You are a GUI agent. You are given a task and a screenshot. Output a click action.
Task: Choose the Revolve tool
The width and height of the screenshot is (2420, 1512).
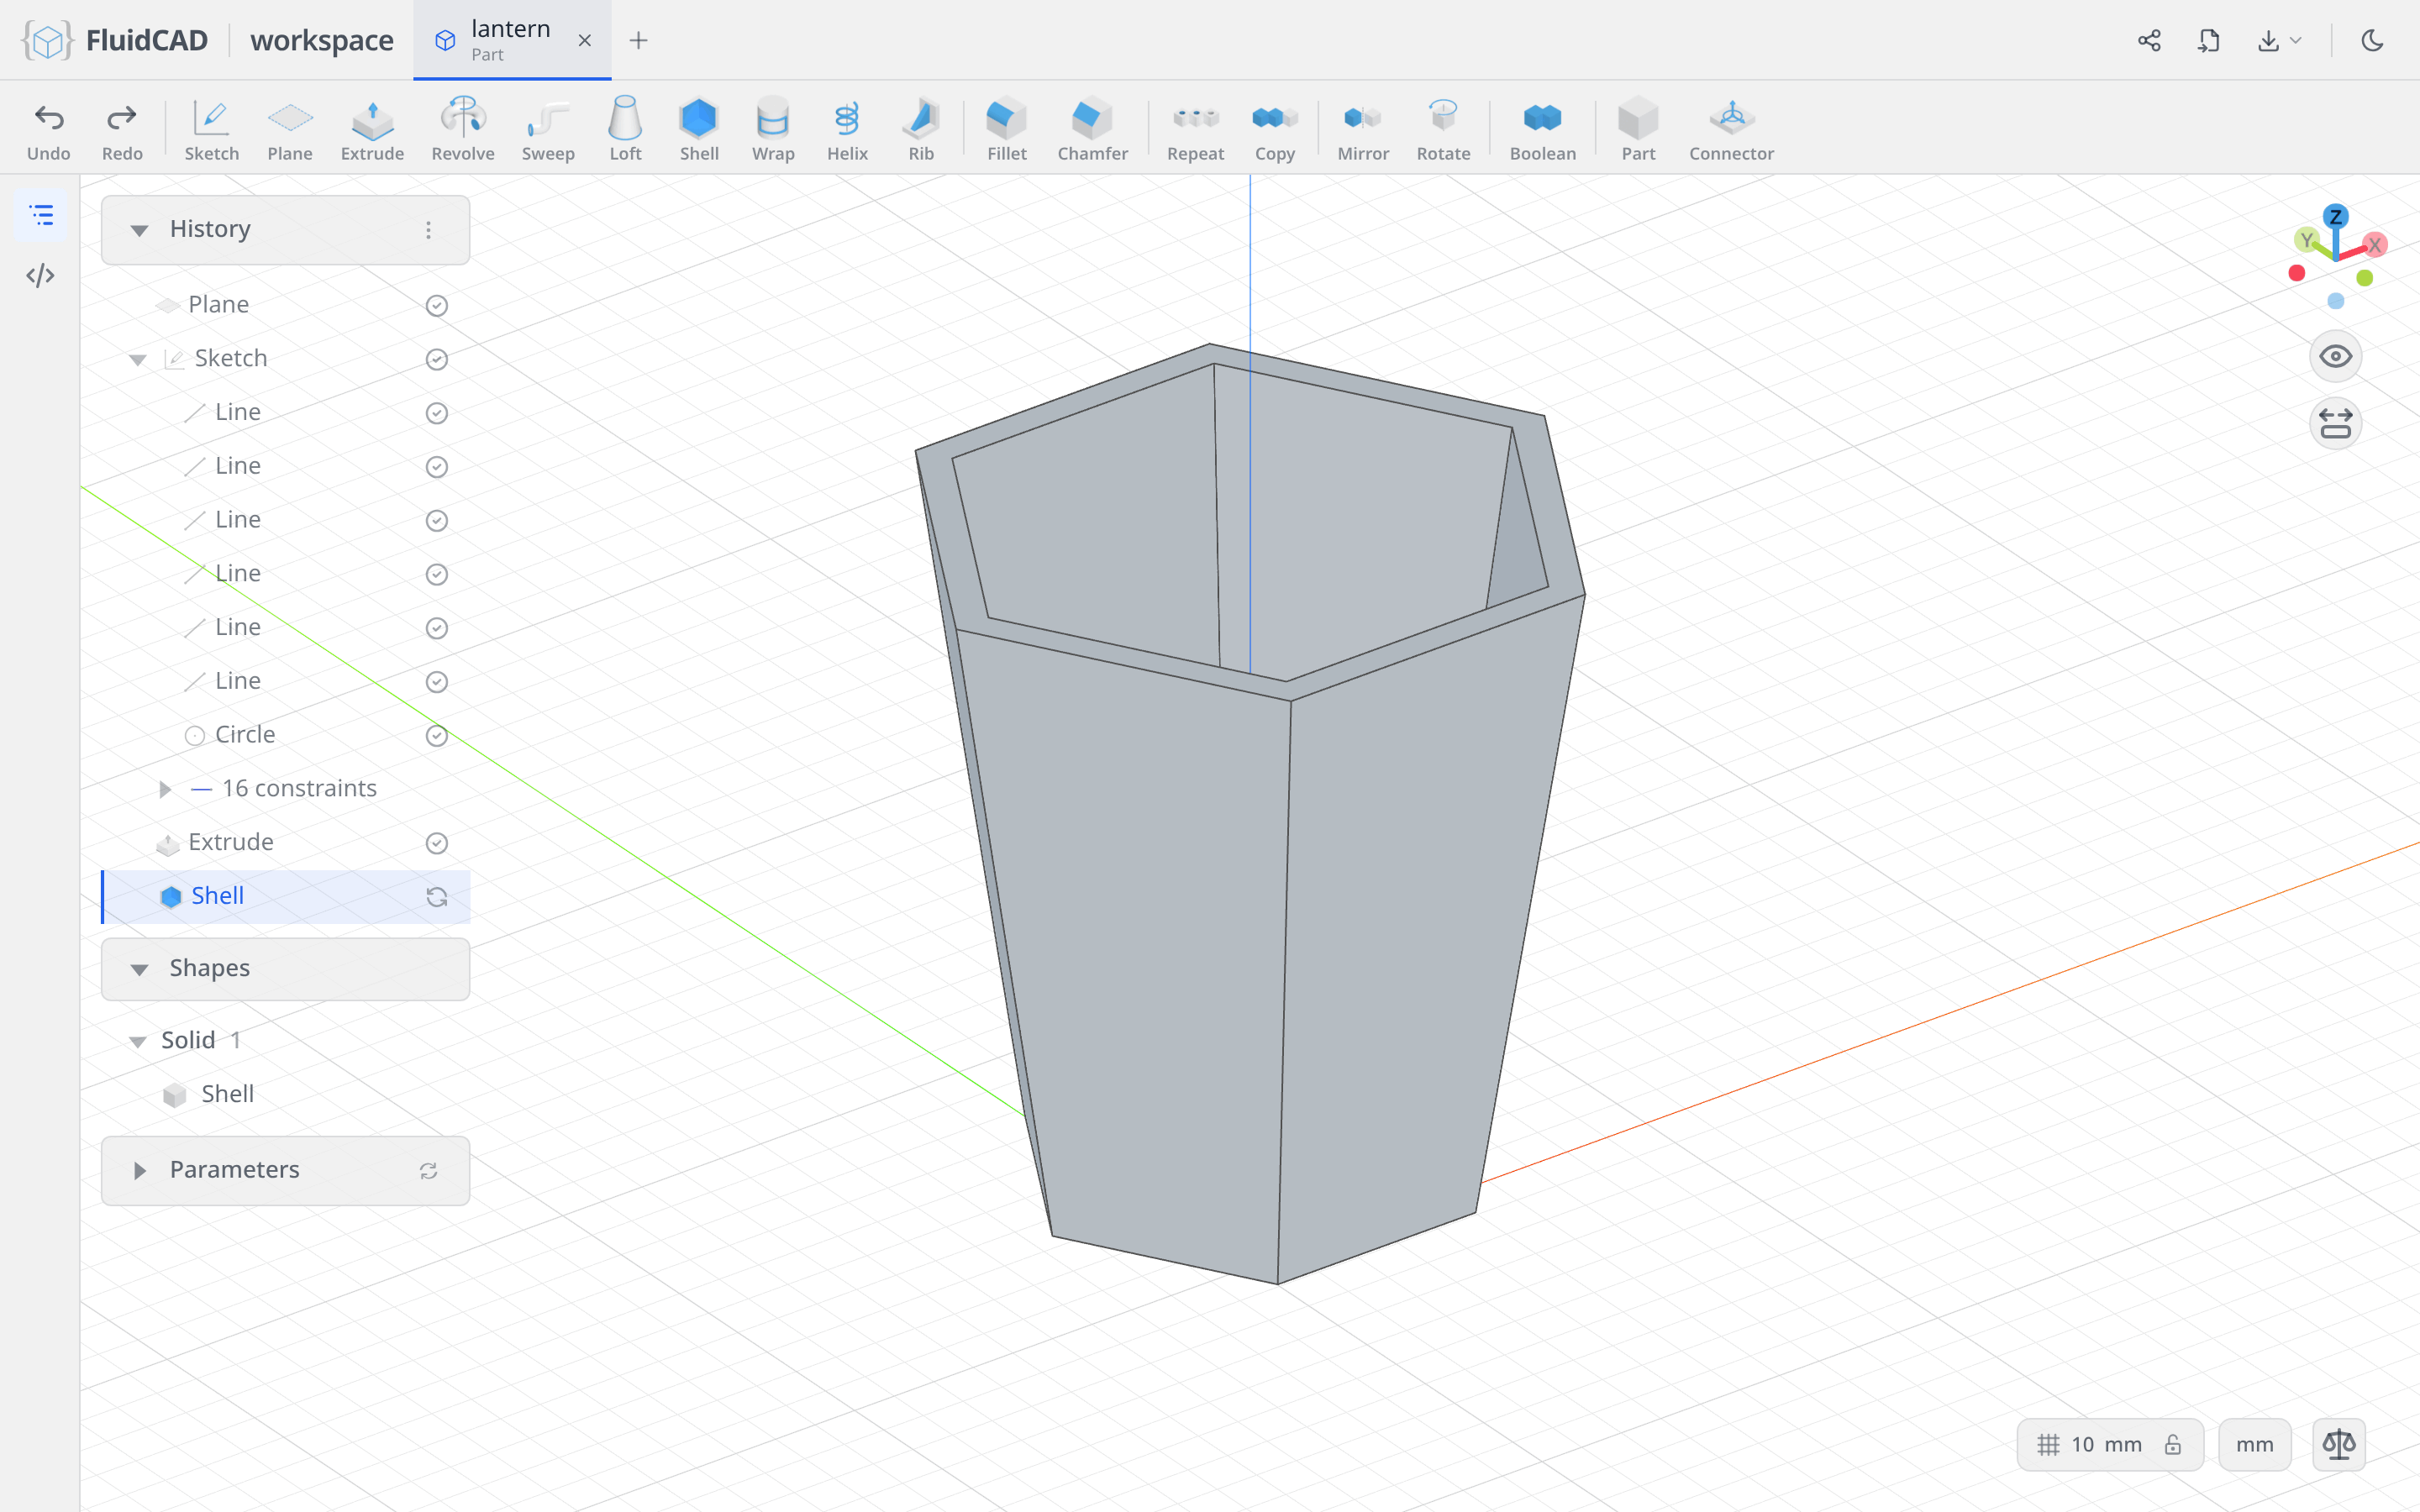[x=462, y=129]
